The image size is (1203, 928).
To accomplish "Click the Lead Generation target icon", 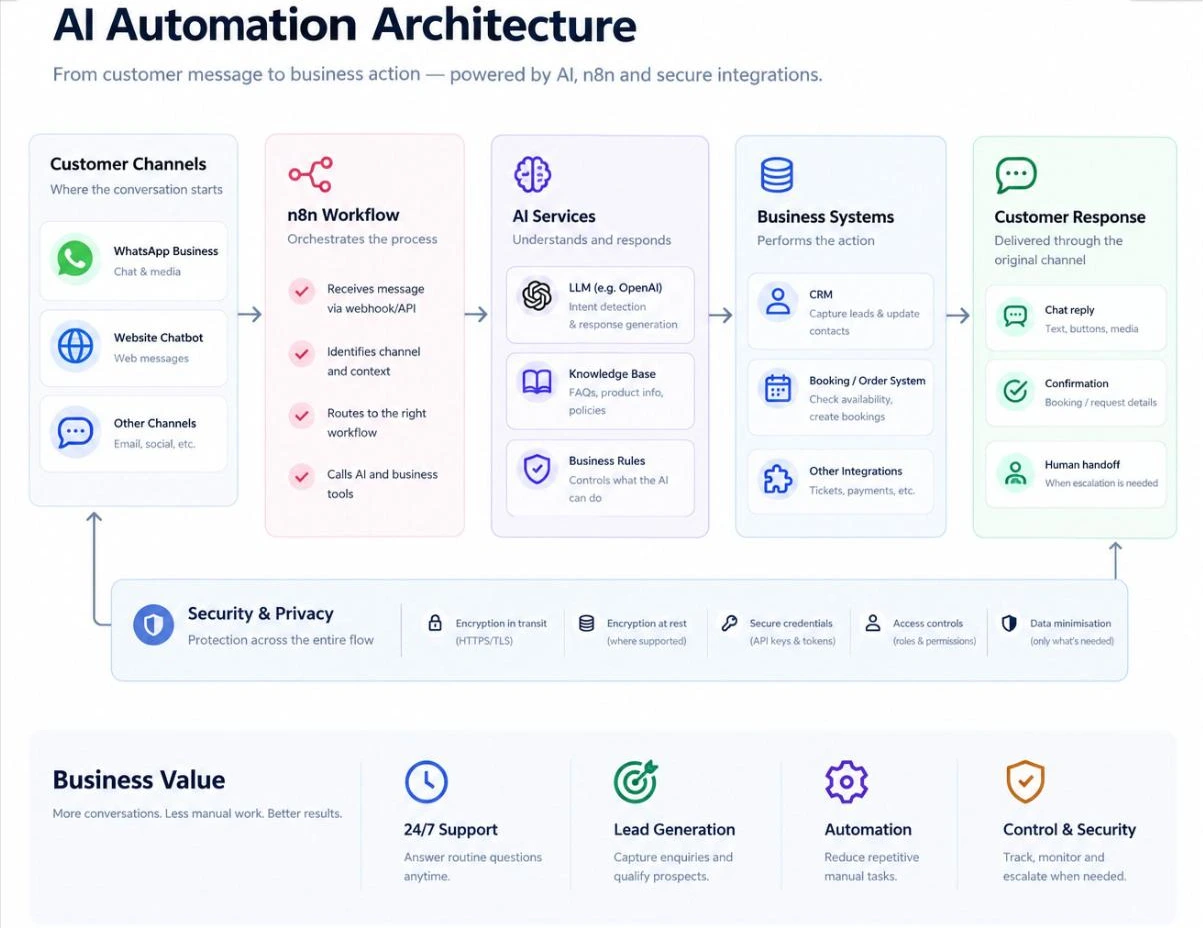I will pos(635,781).
